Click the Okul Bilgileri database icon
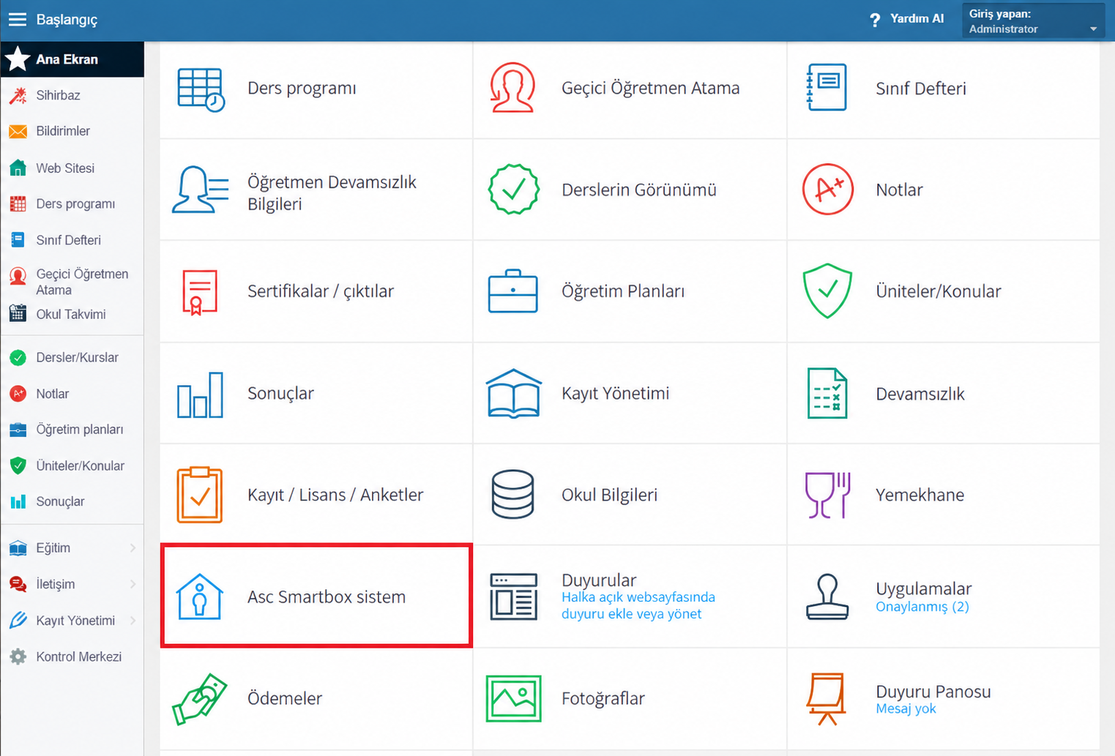 click(513, 494)
